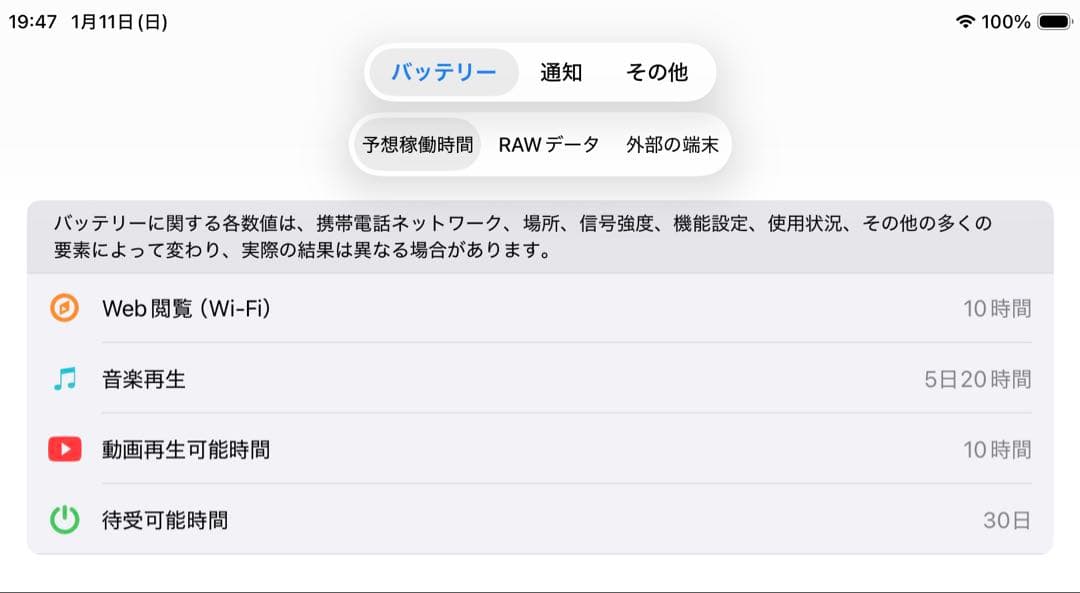
Task: Select the バッテリー tab
Action: pos(443,71)
